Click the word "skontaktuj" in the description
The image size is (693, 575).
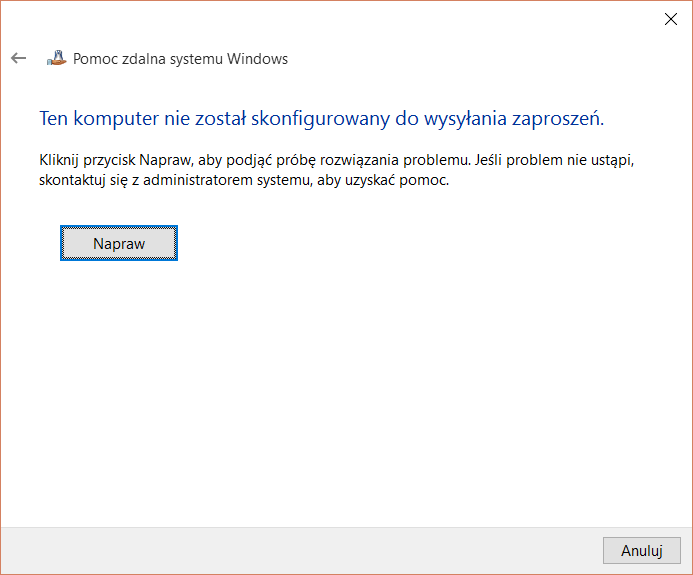[x=73, y=180]
